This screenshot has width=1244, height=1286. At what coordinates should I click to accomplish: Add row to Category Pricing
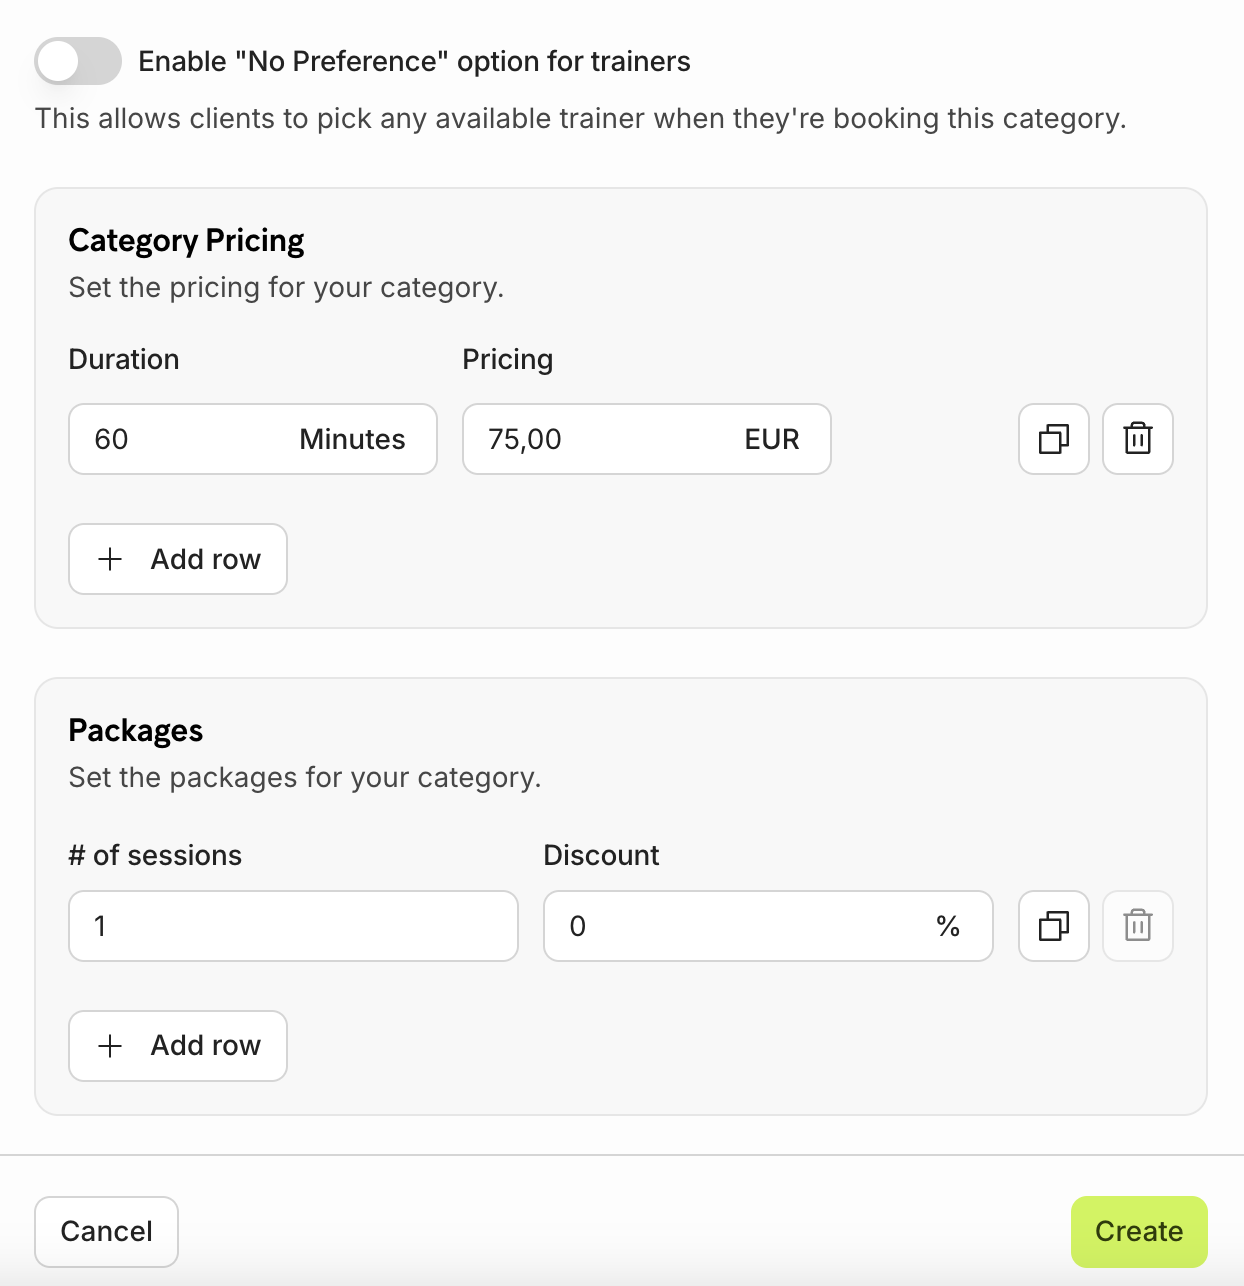(x=178, y=559)
